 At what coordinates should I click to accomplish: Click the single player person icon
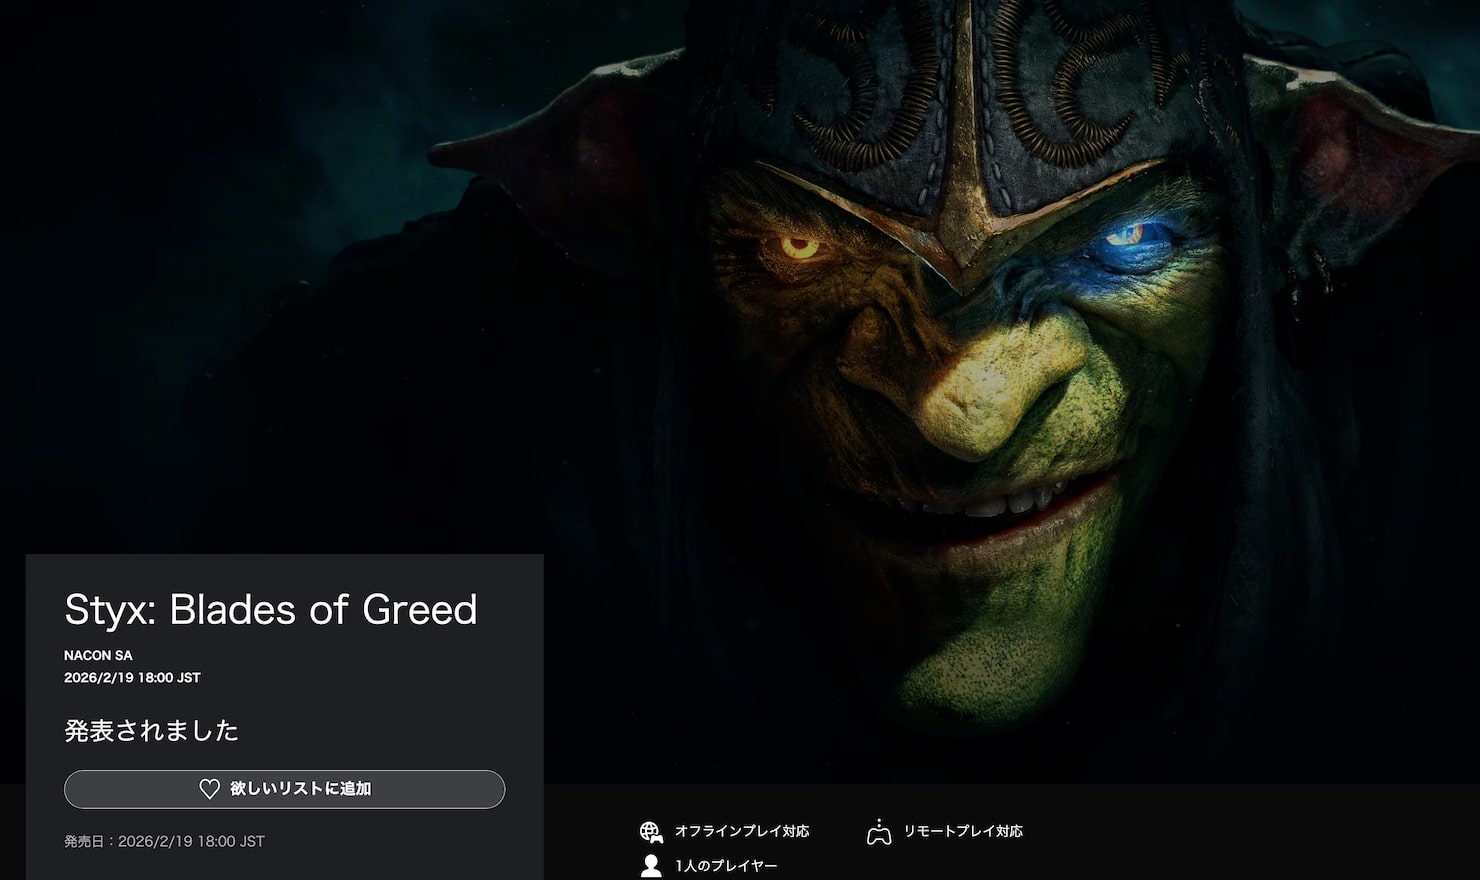(651, 866)
